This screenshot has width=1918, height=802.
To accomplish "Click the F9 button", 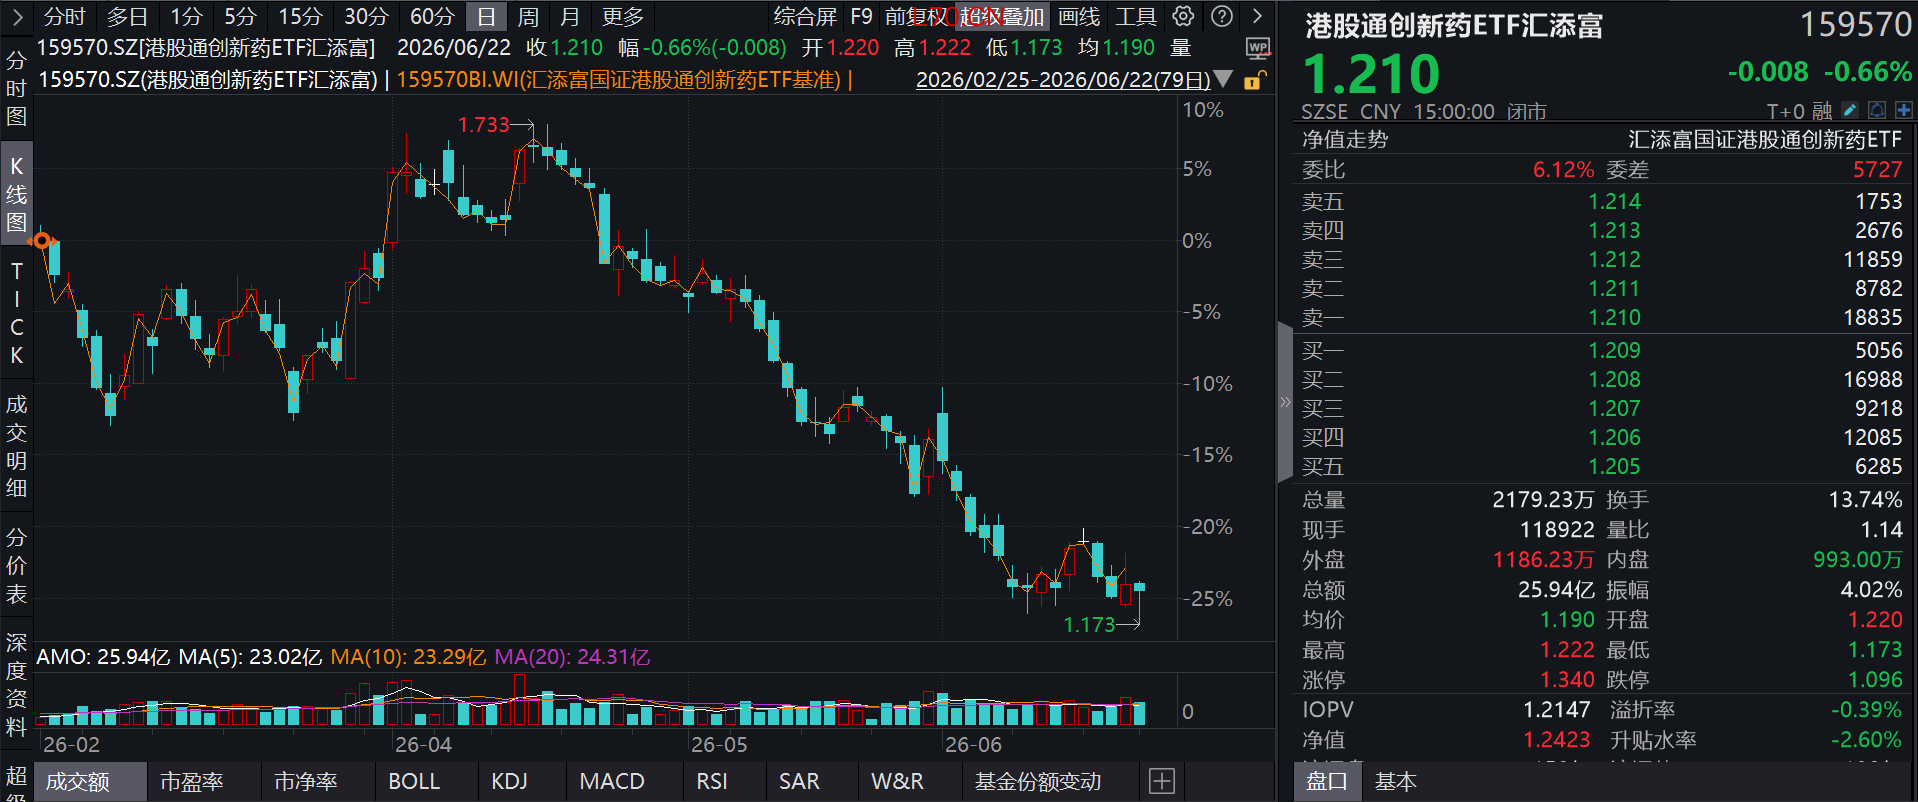I will click(x=861, y=16).
